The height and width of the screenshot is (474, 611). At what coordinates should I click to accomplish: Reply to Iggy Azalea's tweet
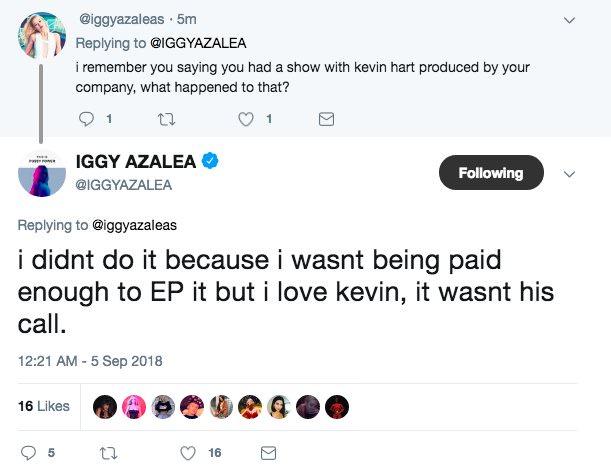28,453
